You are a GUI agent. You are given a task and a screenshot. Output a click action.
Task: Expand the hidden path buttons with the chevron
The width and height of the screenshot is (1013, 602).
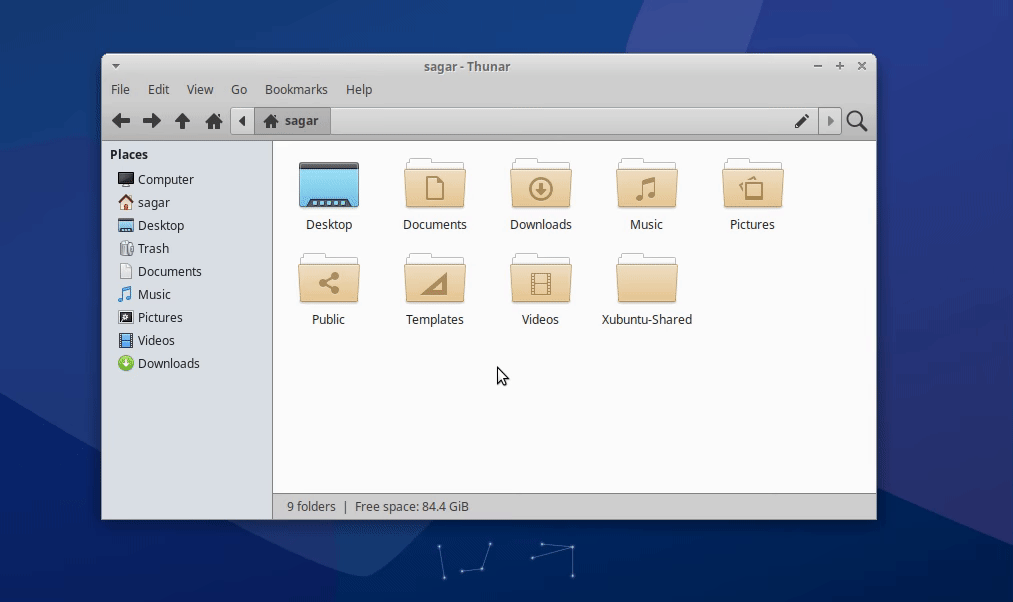(x=830, y=120)
